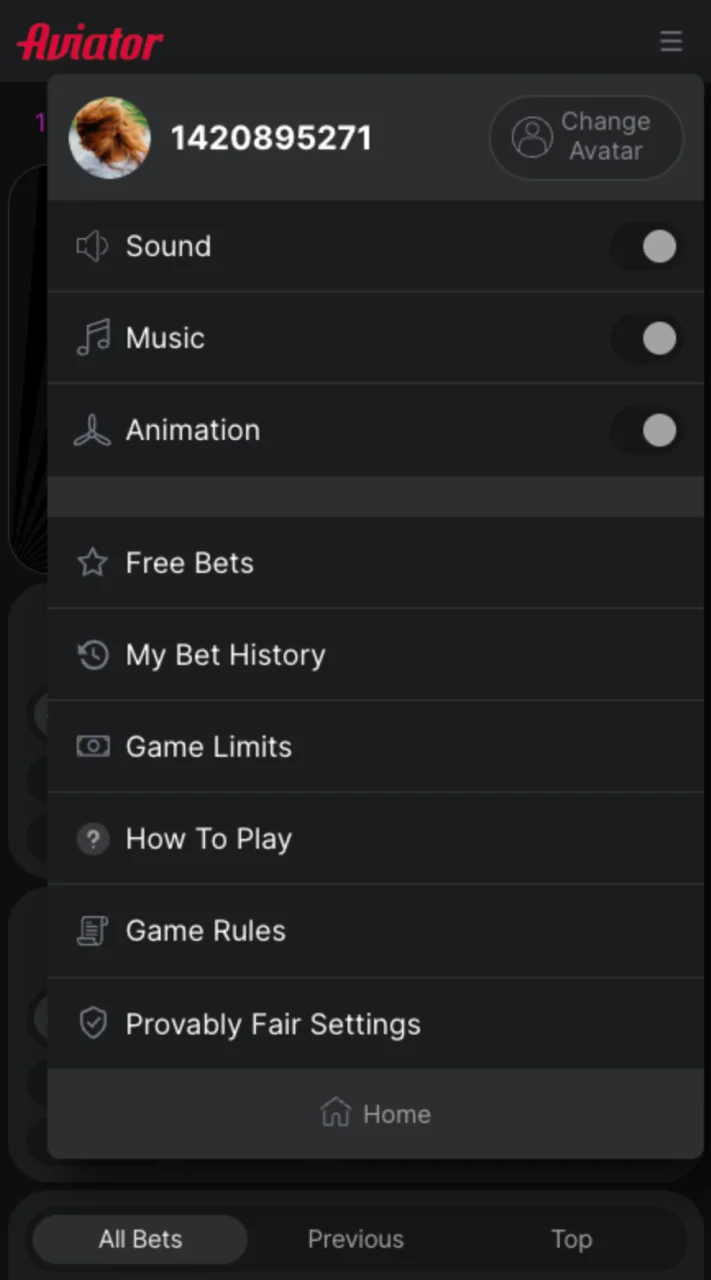Click the Change Avatar button
Screen dimensions: 711x1280
click(x=586, y=138)
